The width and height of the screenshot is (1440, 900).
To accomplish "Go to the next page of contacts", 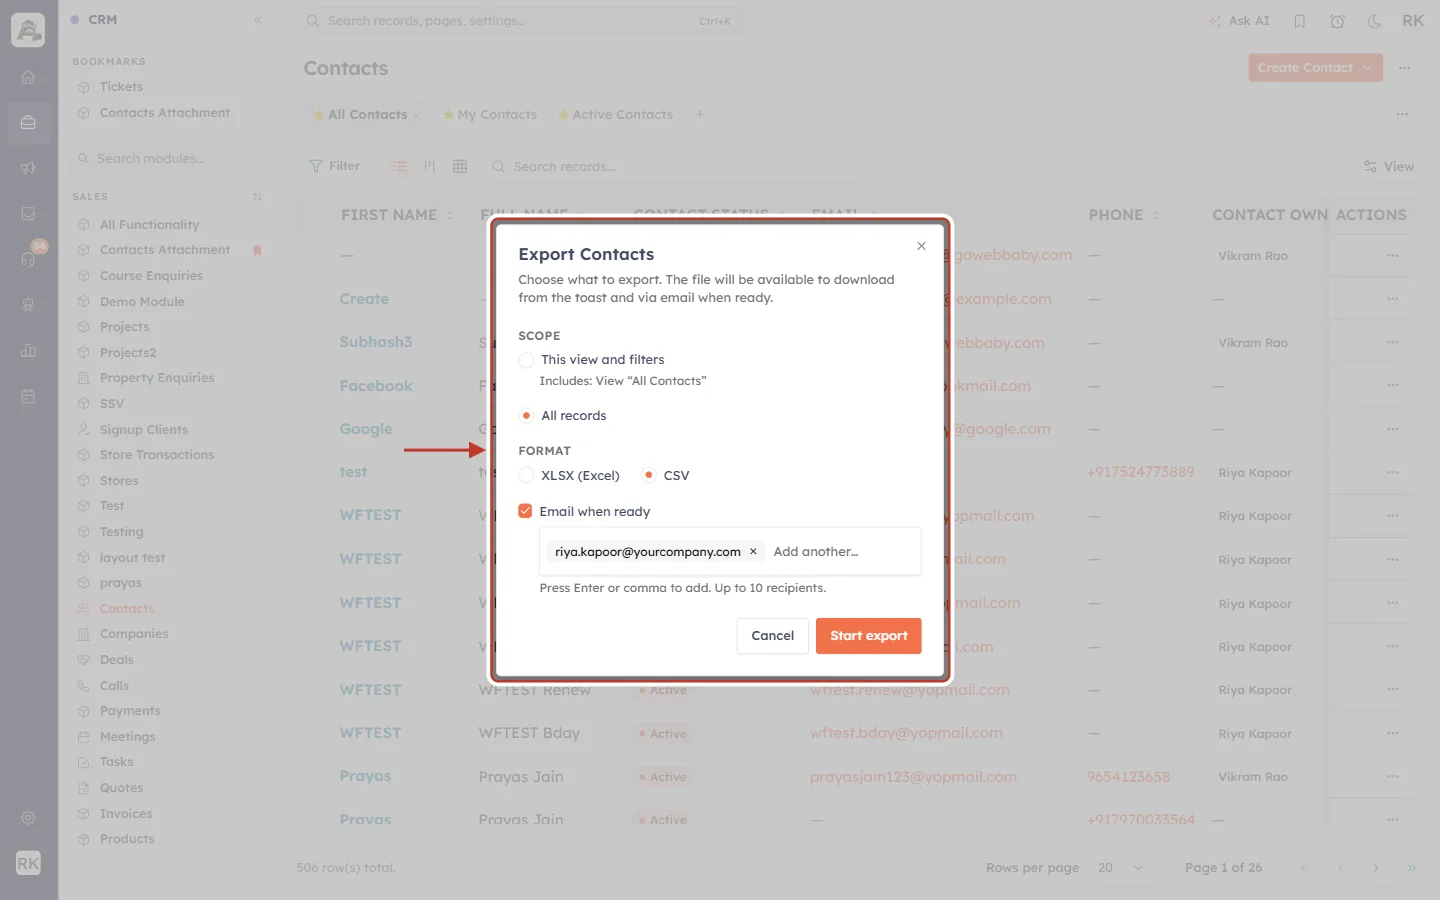I will tap(1376, 868).
